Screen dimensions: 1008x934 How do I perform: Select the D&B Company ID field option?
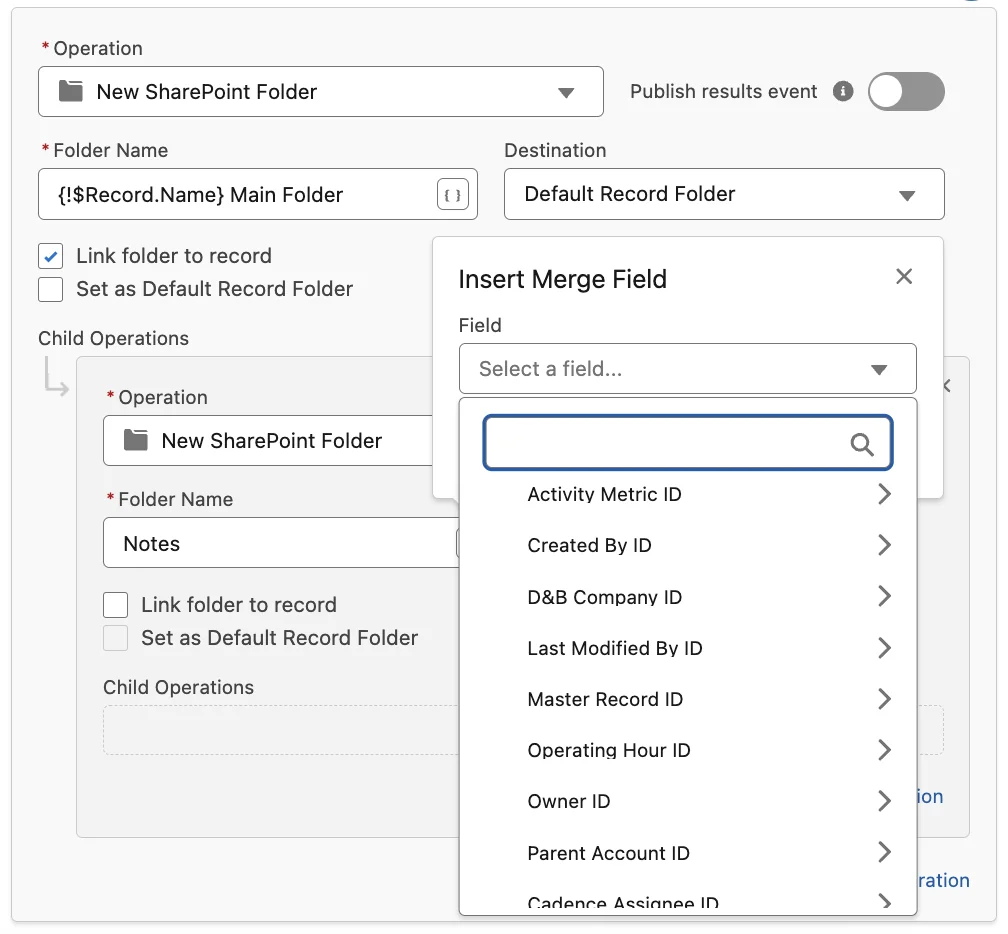coord(687,597)
